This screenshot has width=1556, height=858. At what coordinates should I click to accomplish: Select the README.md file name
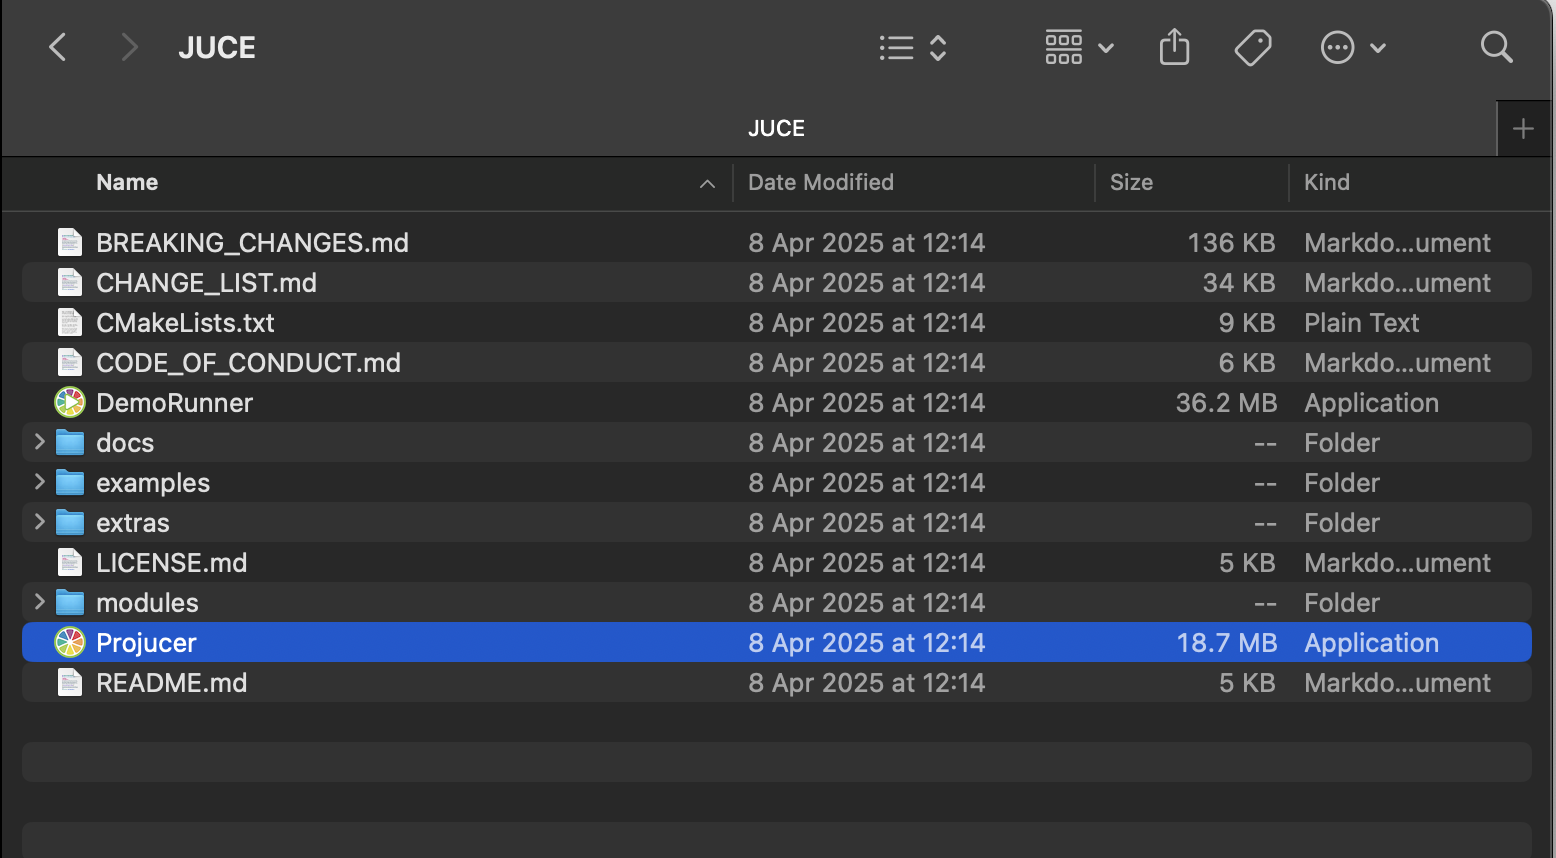pos(171,683)
